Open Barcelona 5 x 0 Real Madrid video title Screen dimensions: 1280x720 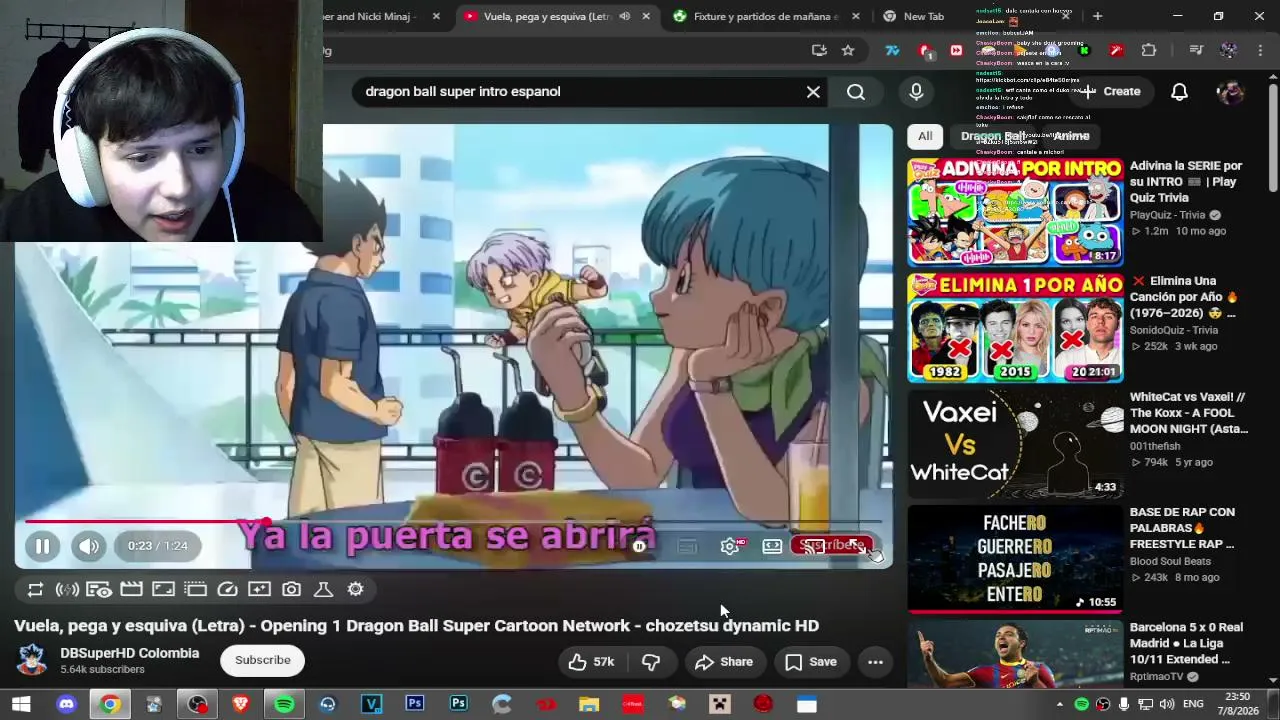pos(1189,643)
